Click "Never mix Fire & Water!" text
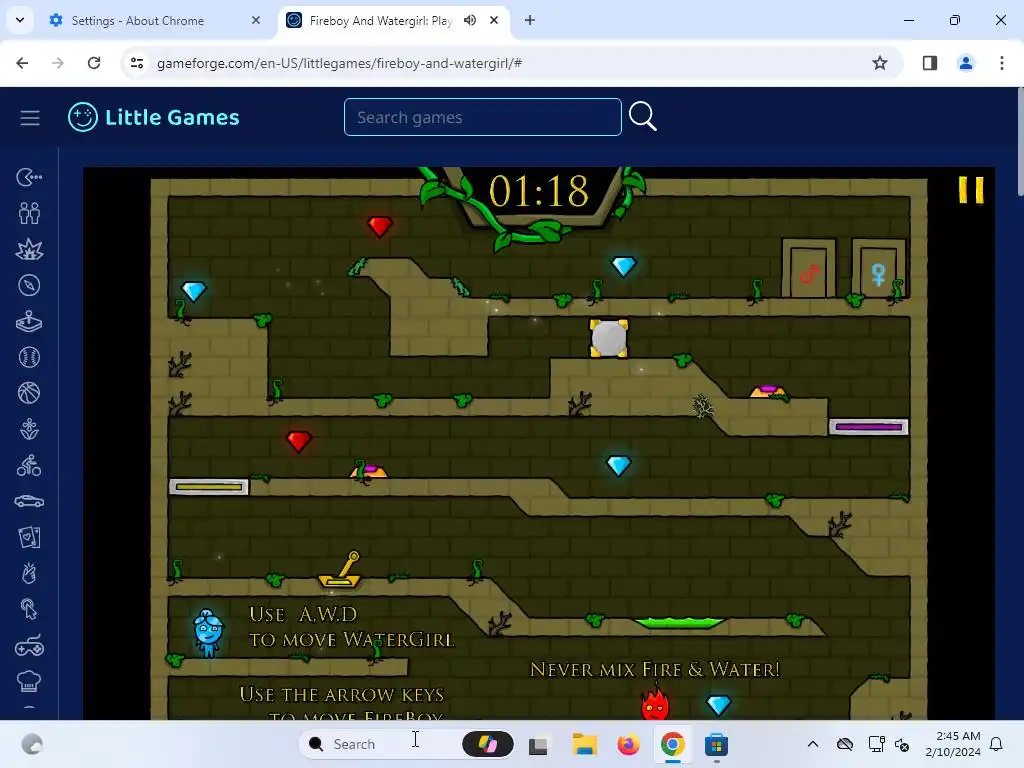 (655, 669)
